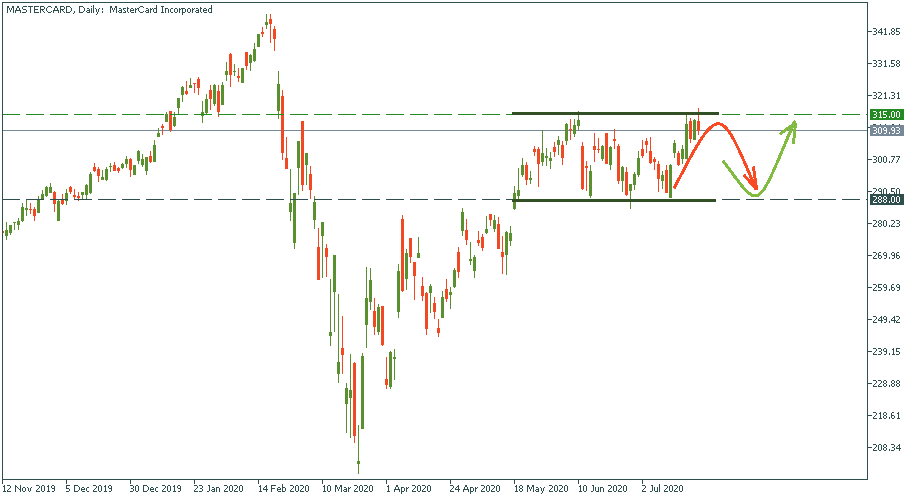
Task: Select the grey 309.93 current price label
Action: pos(887,130)
